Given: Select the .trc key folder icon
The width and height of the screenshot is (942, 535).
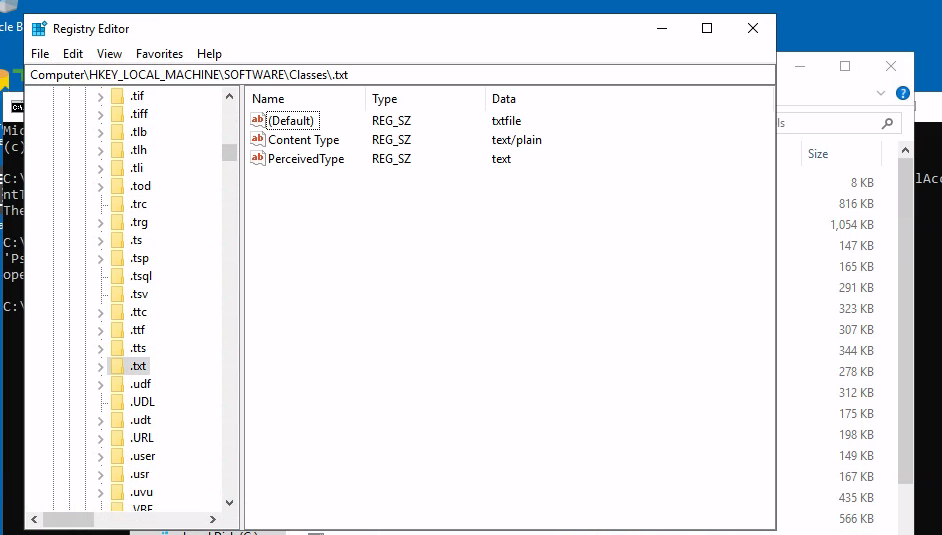Looking at the screenshot, I should (118, 204).
